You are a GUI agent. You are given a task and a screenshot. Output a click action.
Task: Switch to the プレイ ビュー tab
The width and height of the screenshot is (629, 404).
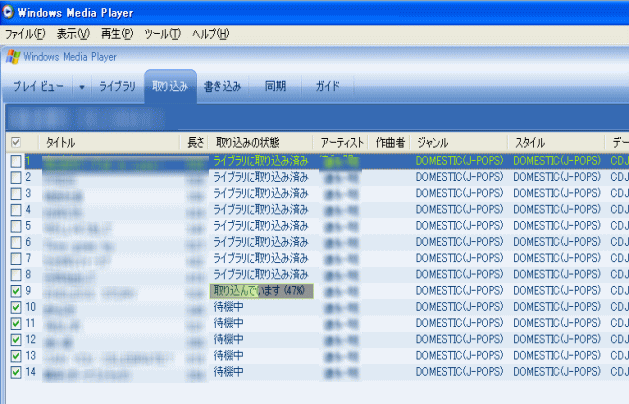pos(39,86)
